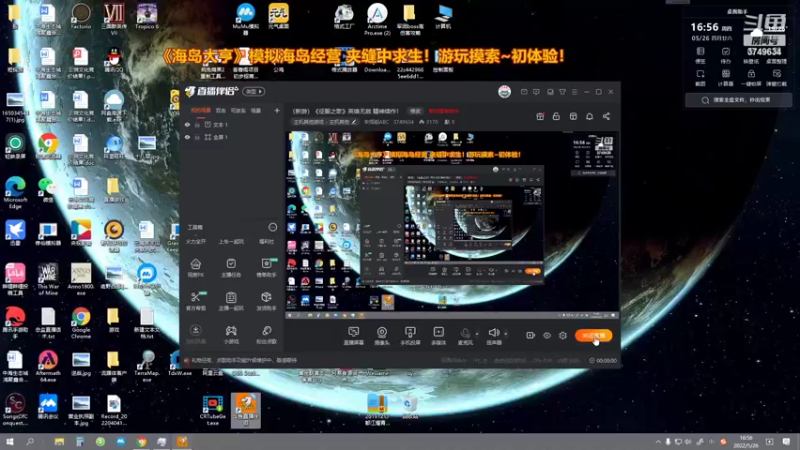Open the 福利社 toolbox tab

click(x=266, y=242)
